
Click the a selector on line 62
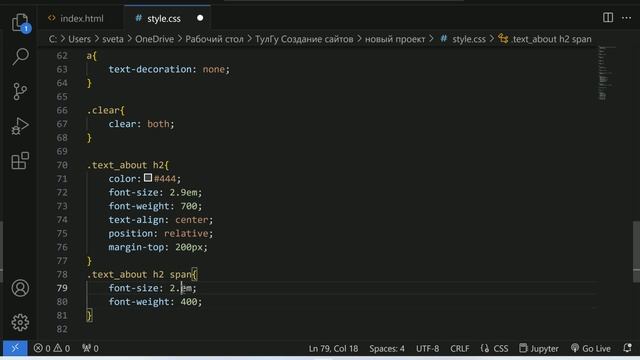(89, 56)
